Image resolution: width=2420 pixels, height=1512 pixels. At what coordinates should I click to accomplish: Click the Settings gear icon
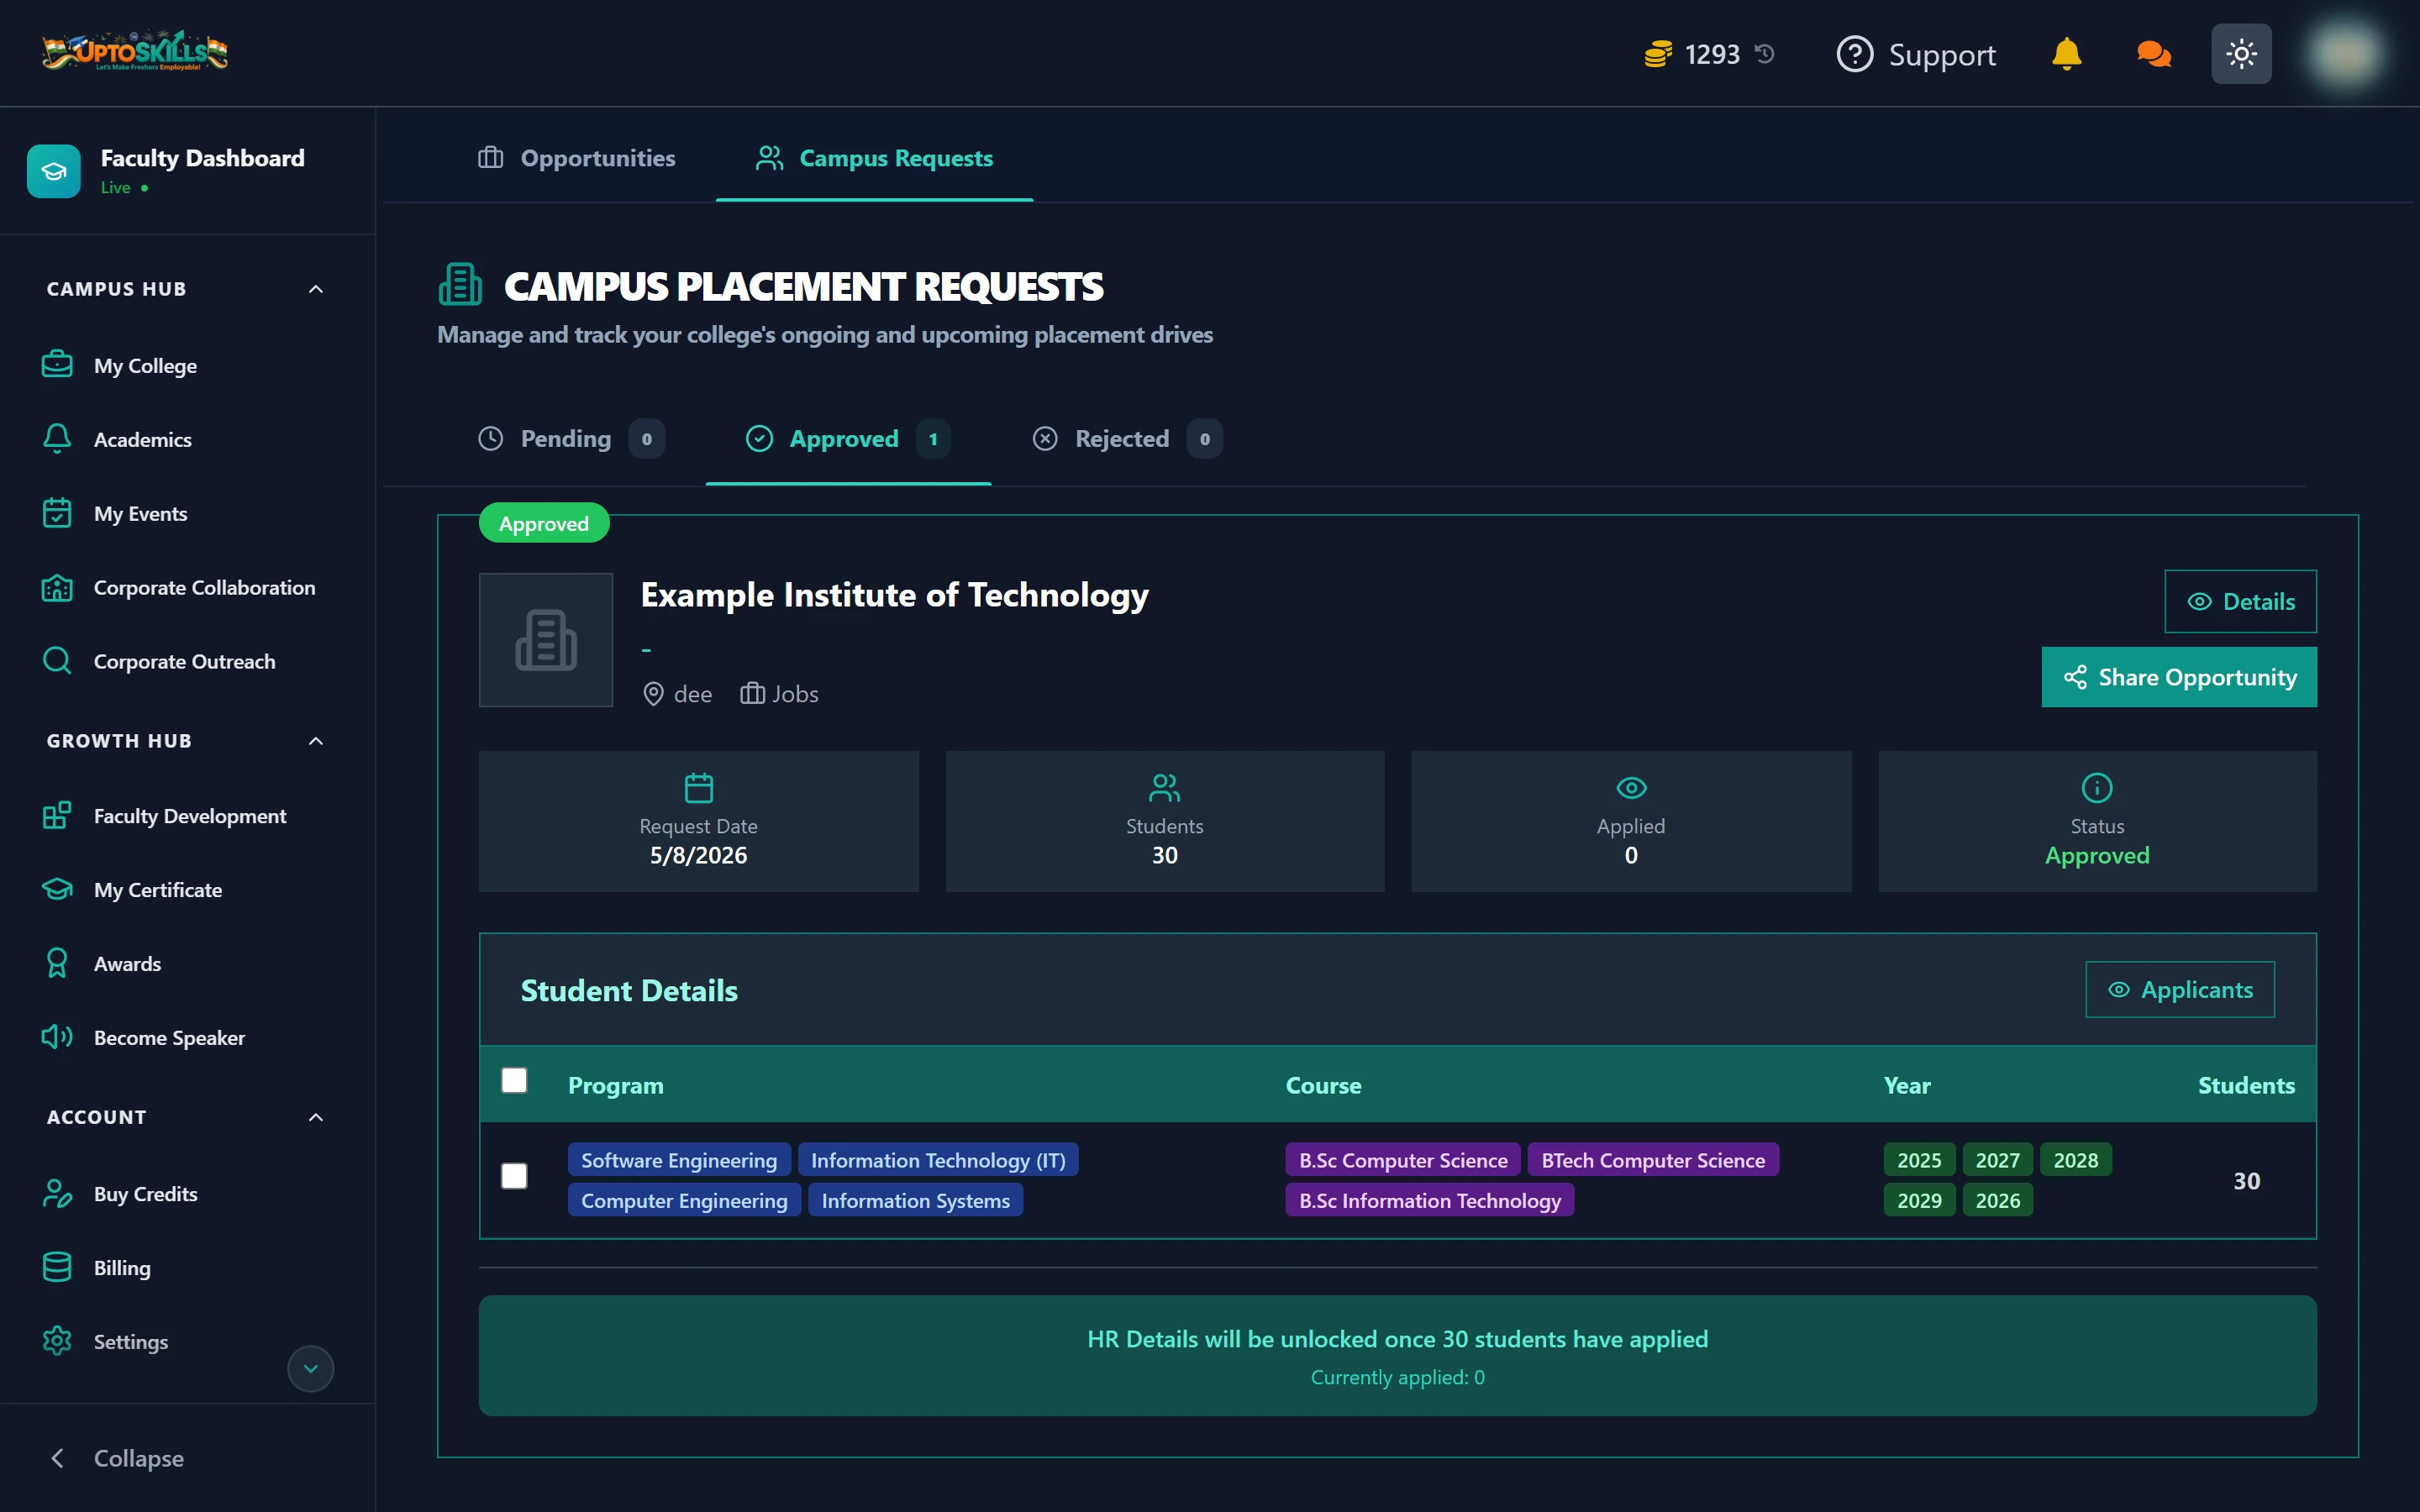pyautogui.click(x=57, y=1341)
